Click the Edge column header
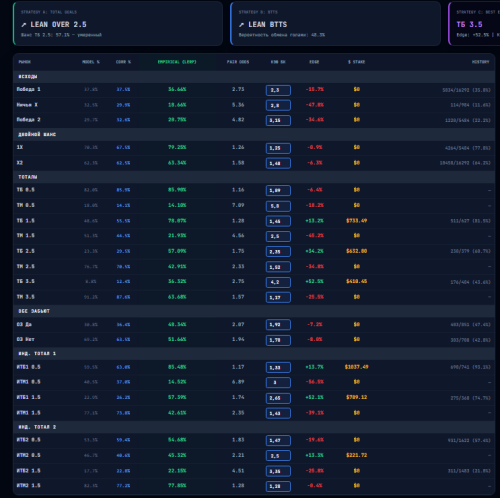Viewport: 500px width, 498px height. coord(314,62)
